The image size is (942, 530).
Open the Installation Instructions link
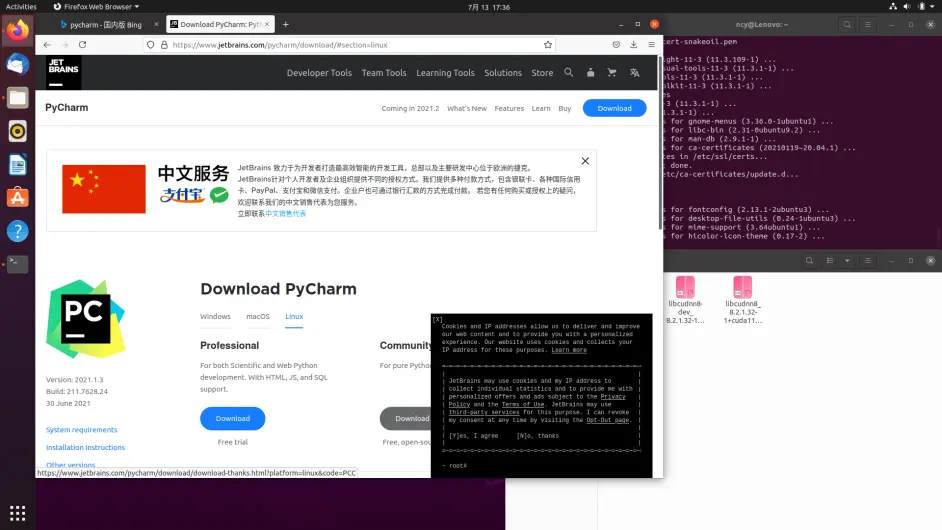(x=85, y=447)
